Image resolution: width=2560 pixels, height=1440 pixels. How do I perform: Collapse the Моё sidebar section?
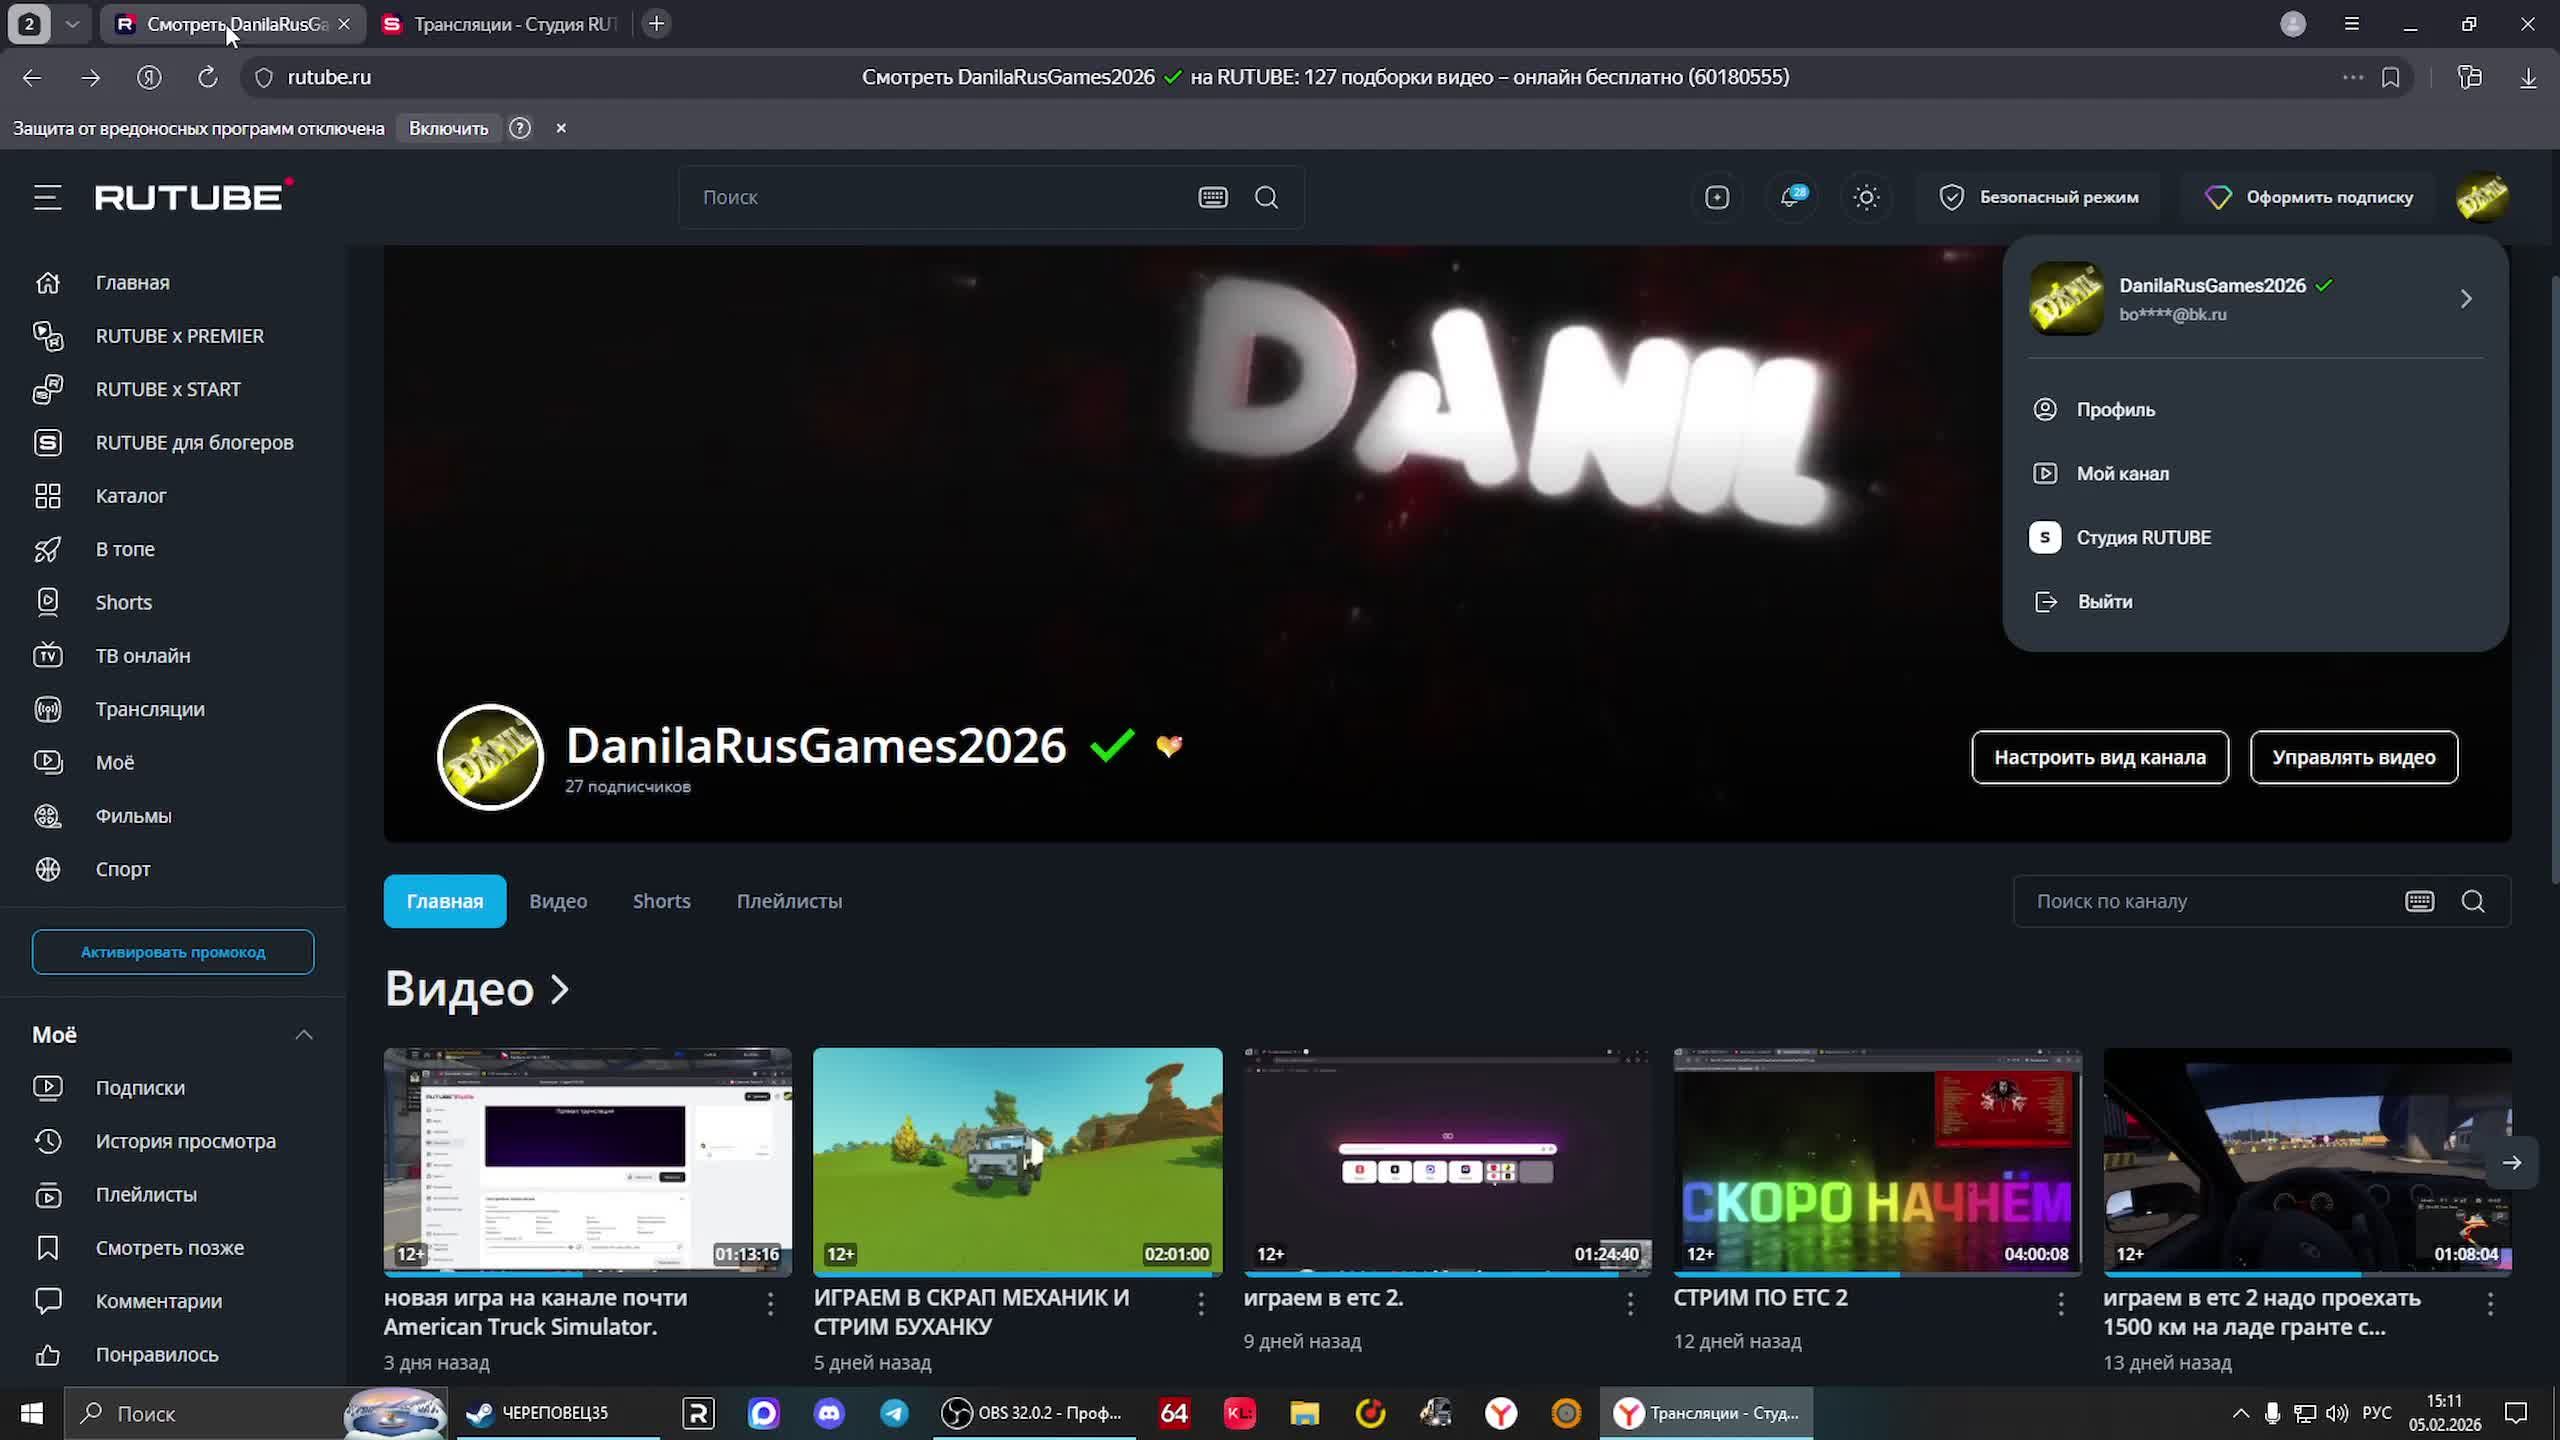coord(304,1034)
